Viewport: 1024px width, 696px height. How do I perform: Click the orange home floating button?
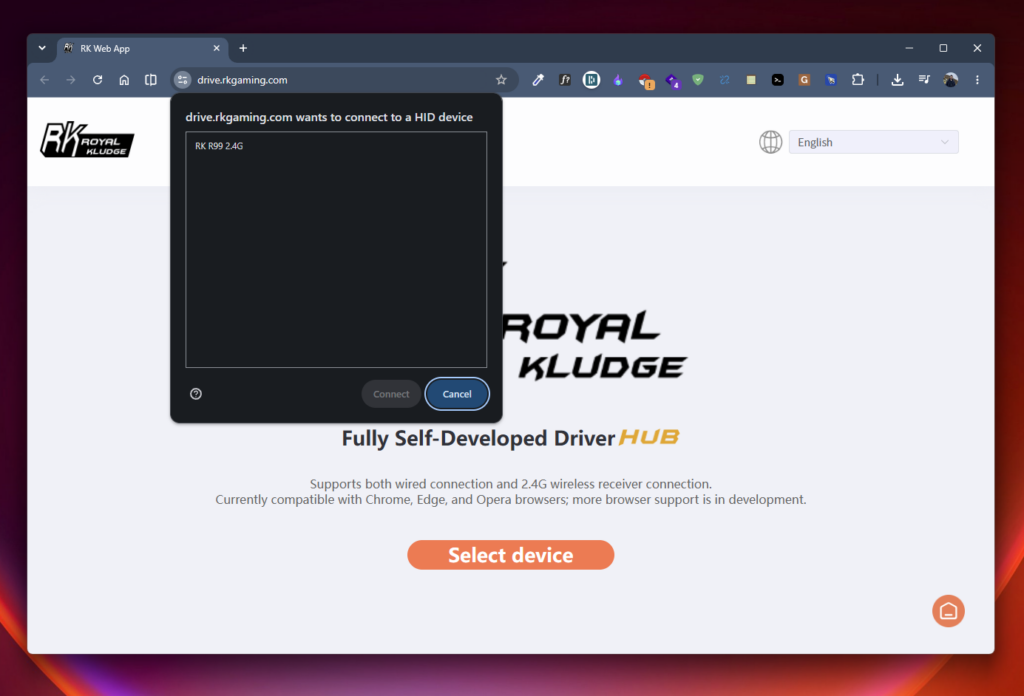coord(948,611)
